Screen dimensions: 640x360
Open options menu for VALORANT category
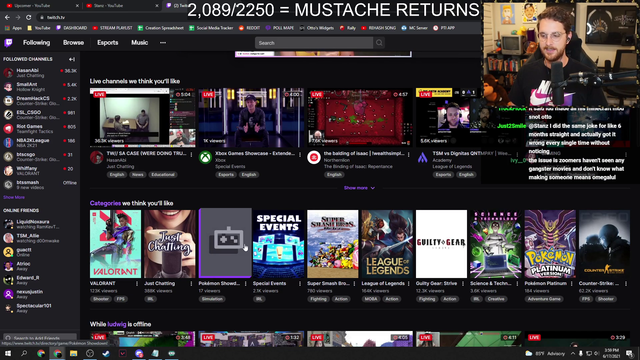coord(137,283)
